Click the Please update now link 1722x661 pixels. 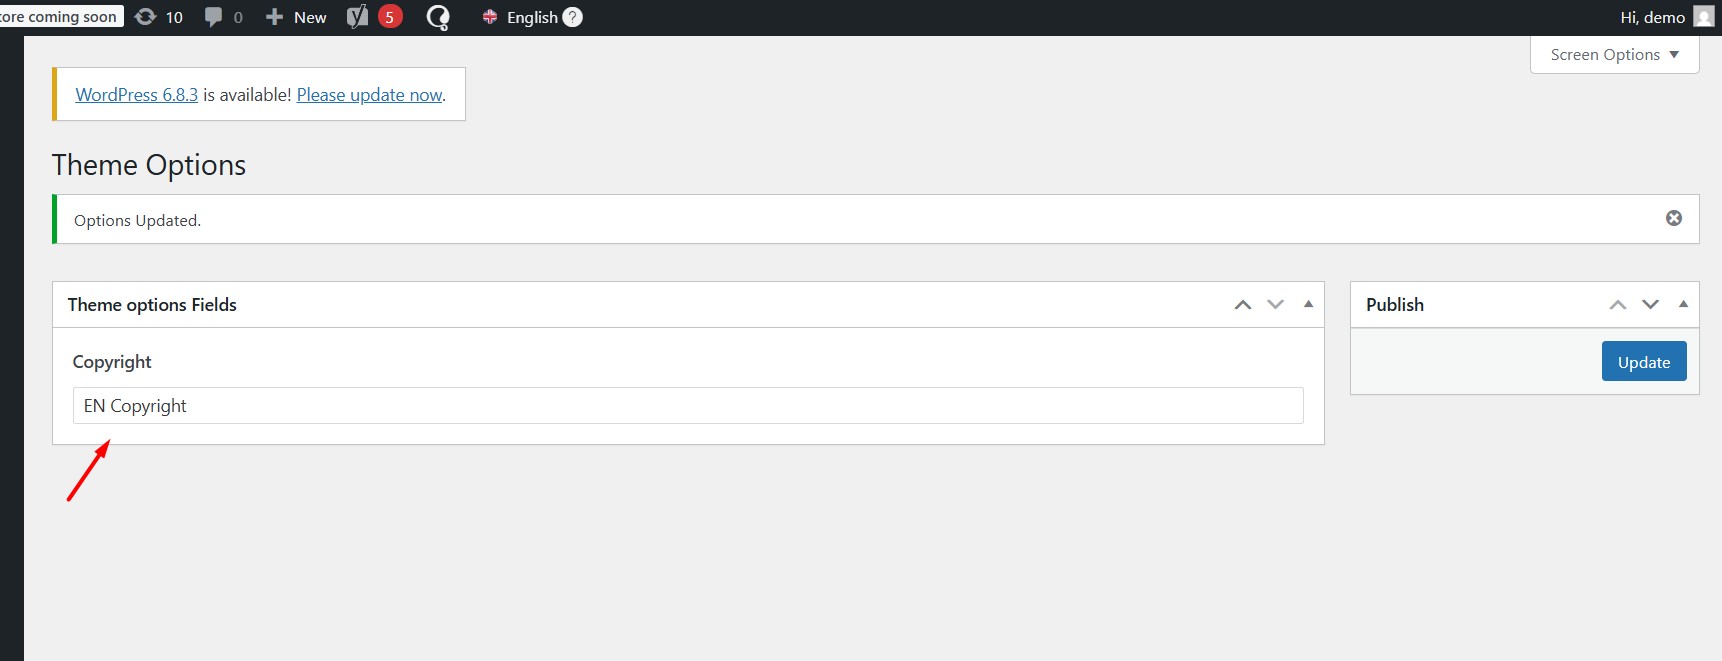pyautogui.click(x=369, y=95)
